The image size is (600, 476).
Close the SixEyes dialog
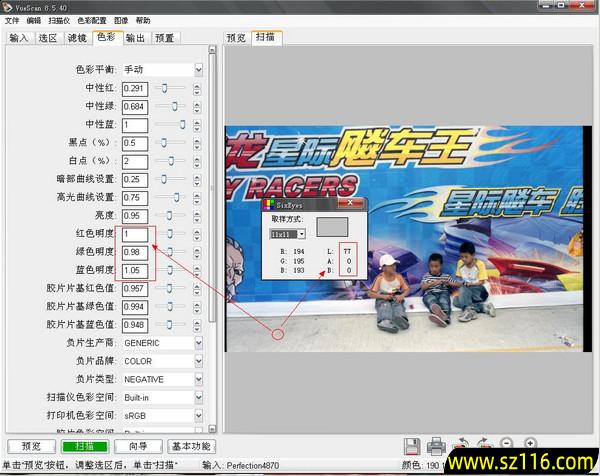(x=350, y=203)
